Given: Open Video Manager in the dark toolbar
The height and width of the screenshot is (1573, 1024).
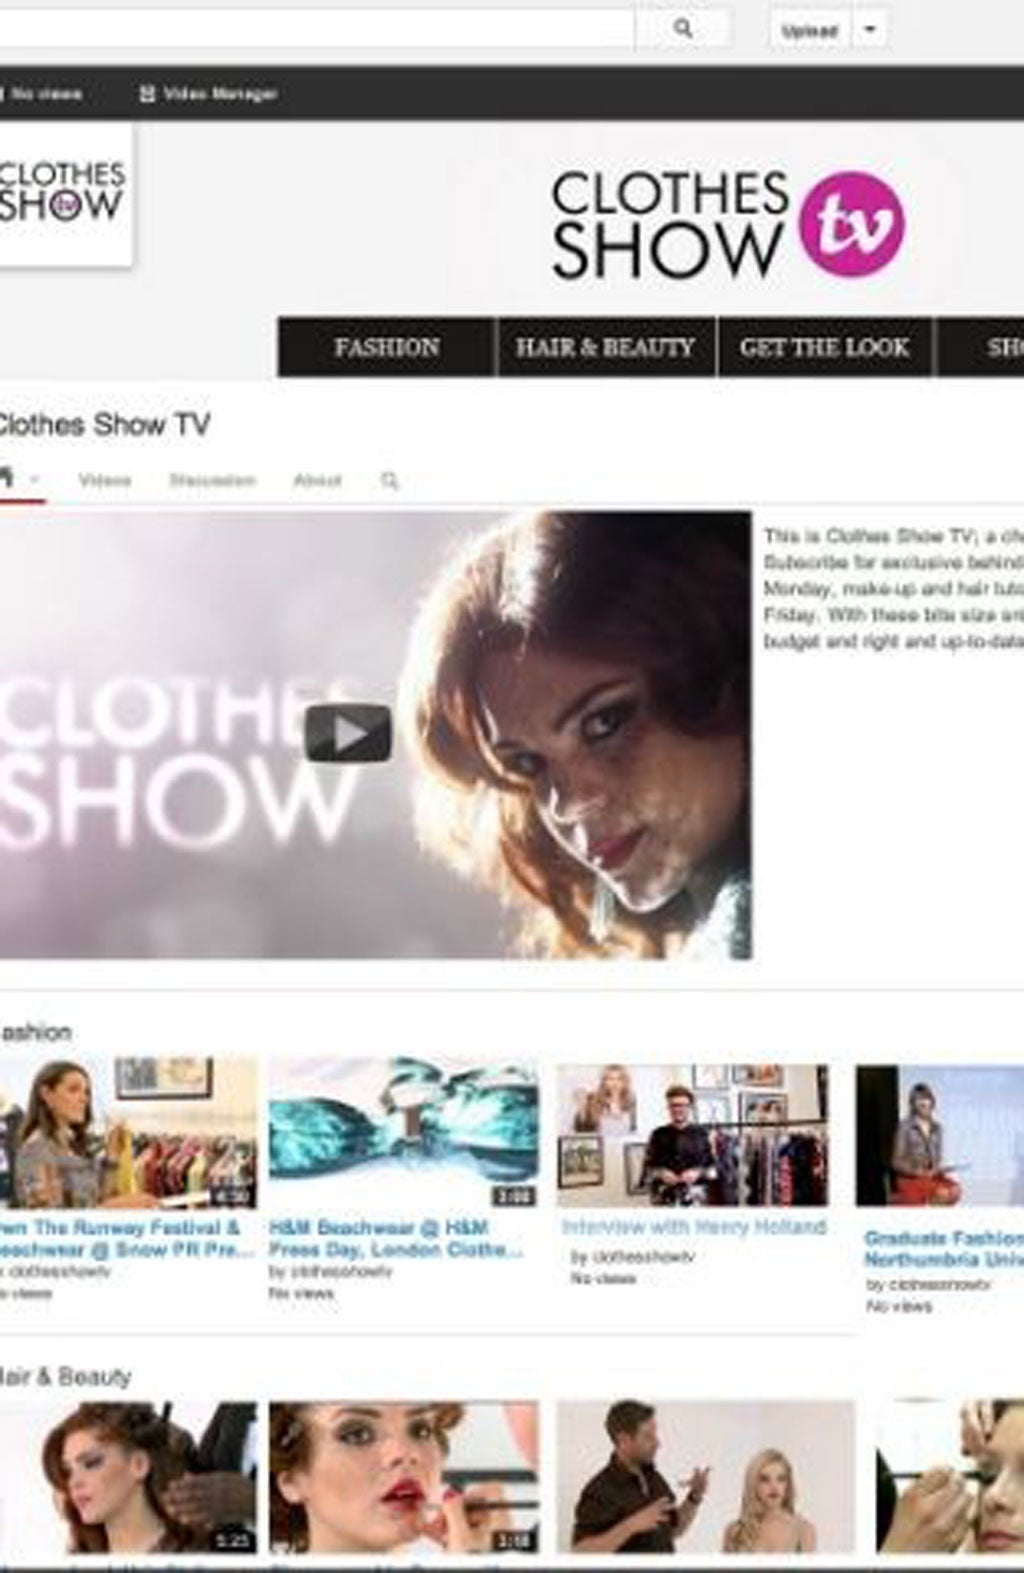Looking at the screenshot, I should [209, 94].
